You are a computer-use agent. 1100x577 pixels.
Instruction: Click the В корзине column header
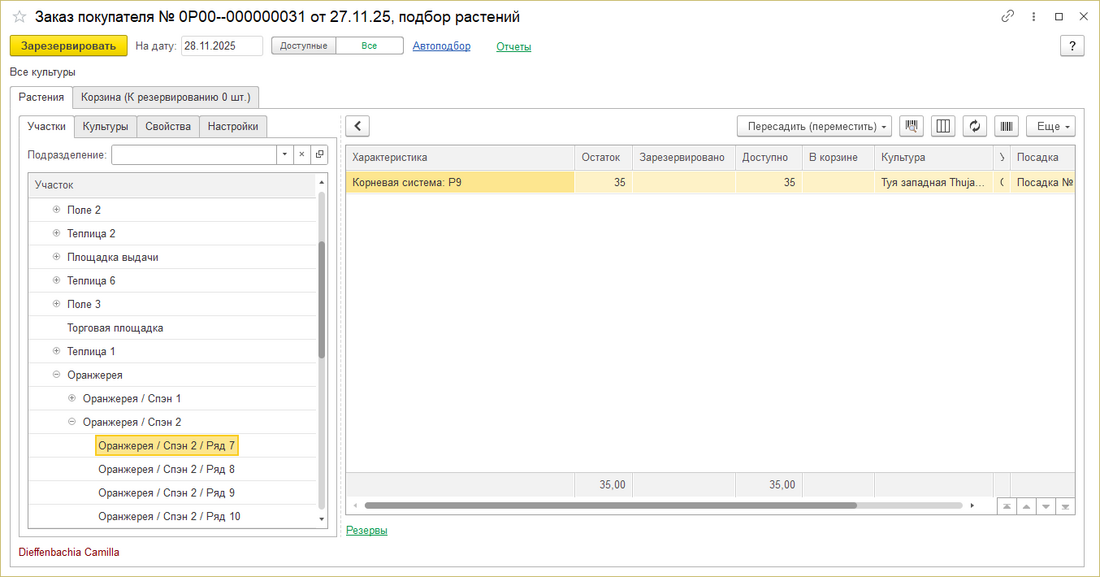pos(838,157)
